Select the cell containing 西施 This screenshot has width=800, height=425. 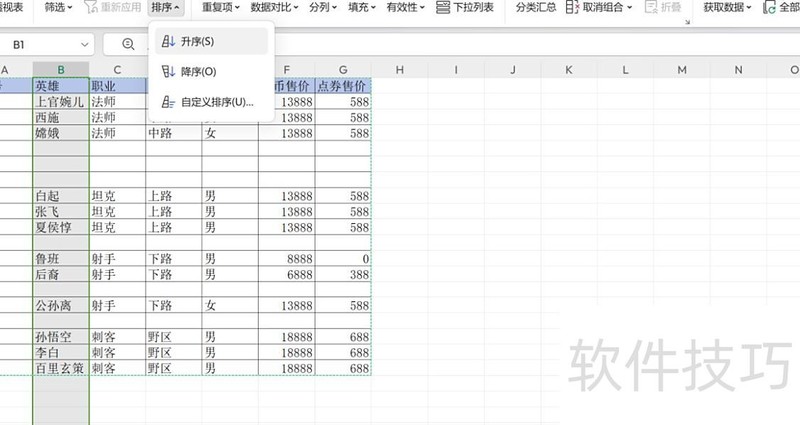(x=61, y=117)
